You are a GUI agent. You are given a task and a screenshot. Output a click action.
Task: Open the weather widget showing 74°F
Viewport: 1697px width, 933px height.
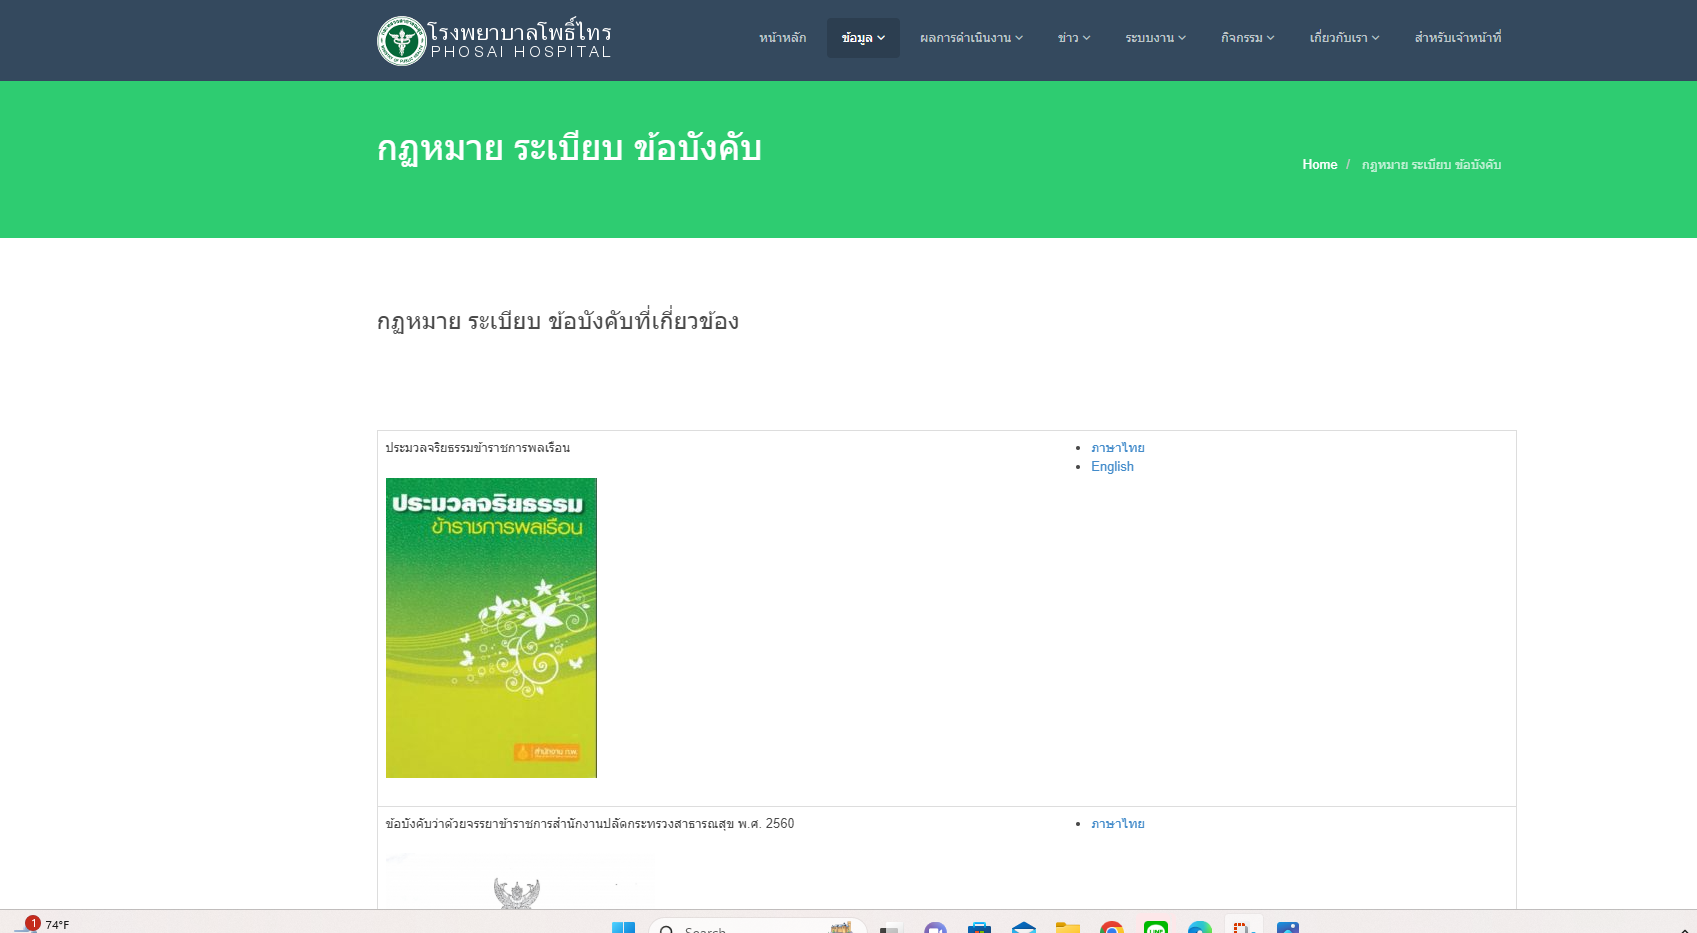41,924
